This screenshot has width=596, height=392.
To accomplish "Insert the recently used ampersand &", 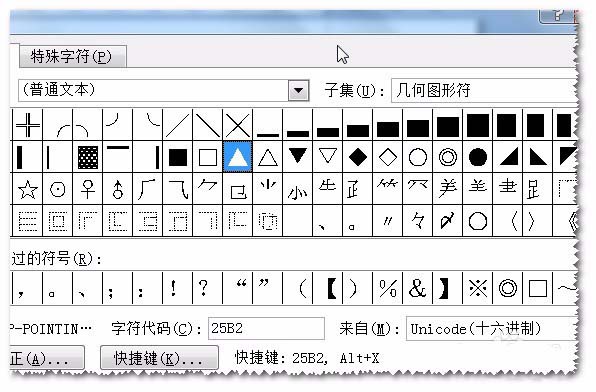I will (x=418, y=288).
